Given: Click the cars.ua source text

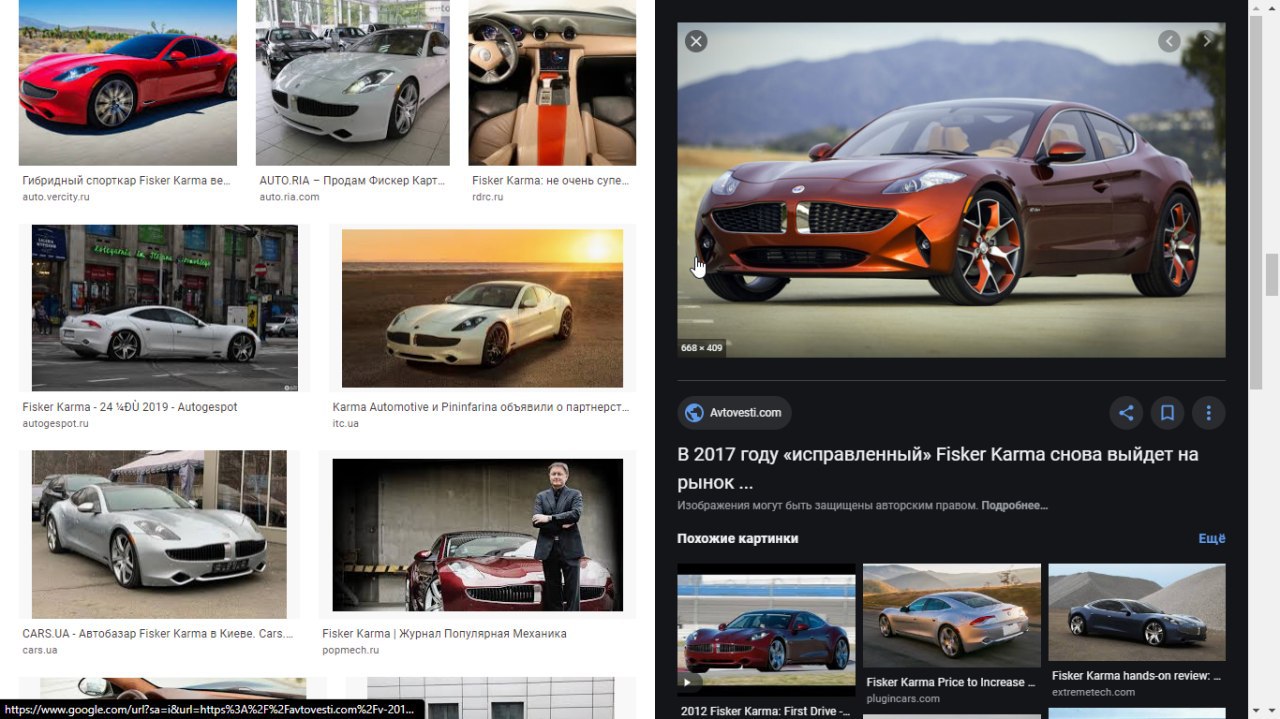Looking at the screenshot, I should [40, 650].
